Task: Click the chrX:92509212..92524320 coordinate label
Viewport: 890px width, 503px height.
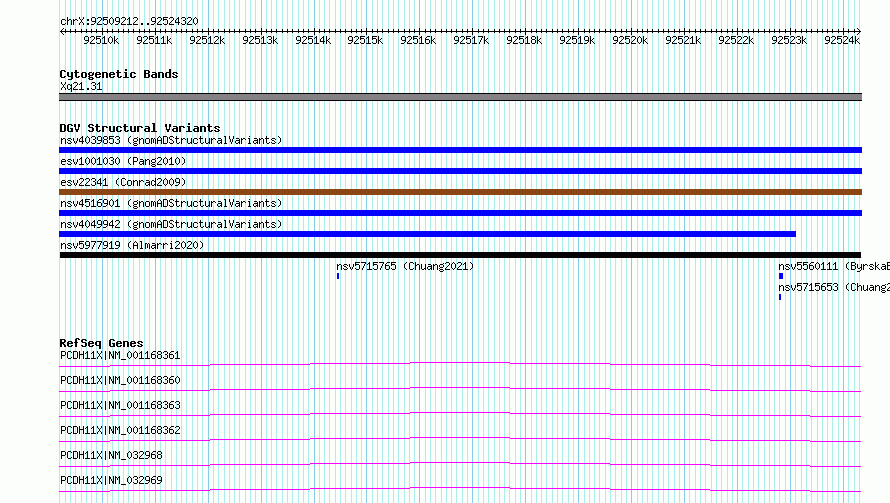Action: 129,22
